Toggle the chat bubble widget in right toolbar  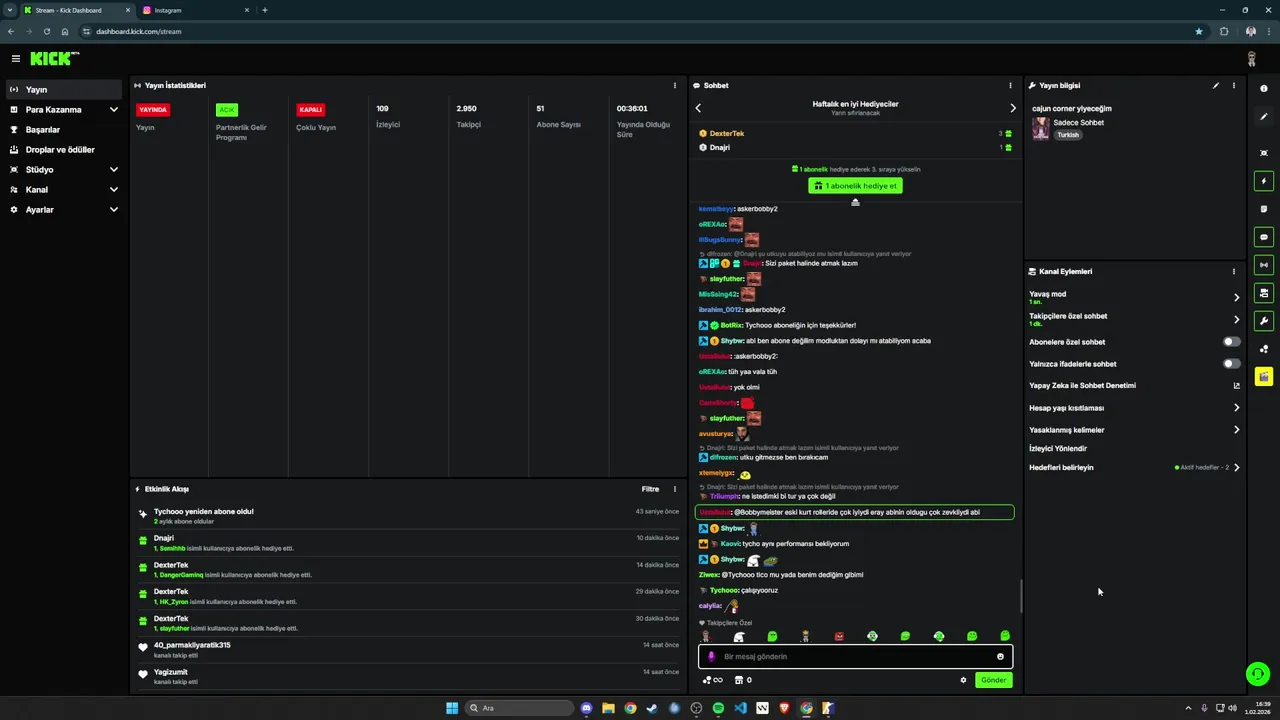point(1264,237)
